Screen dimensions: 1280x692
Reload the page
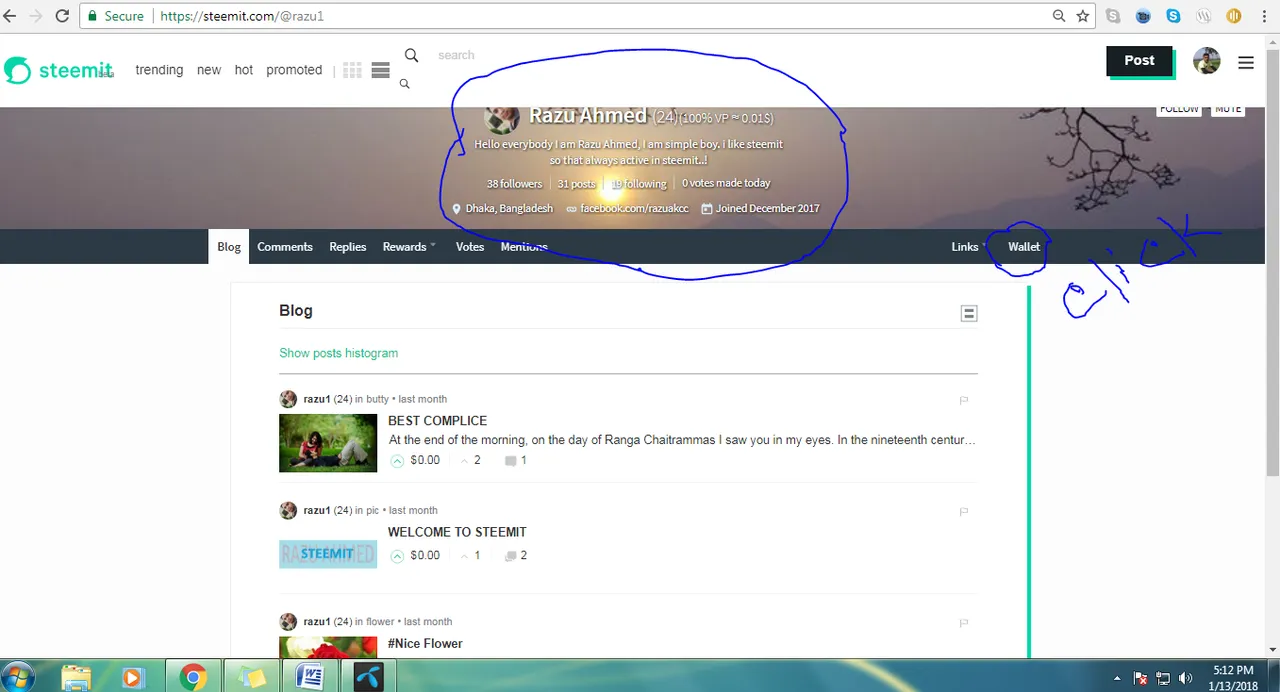pos(62,16)
